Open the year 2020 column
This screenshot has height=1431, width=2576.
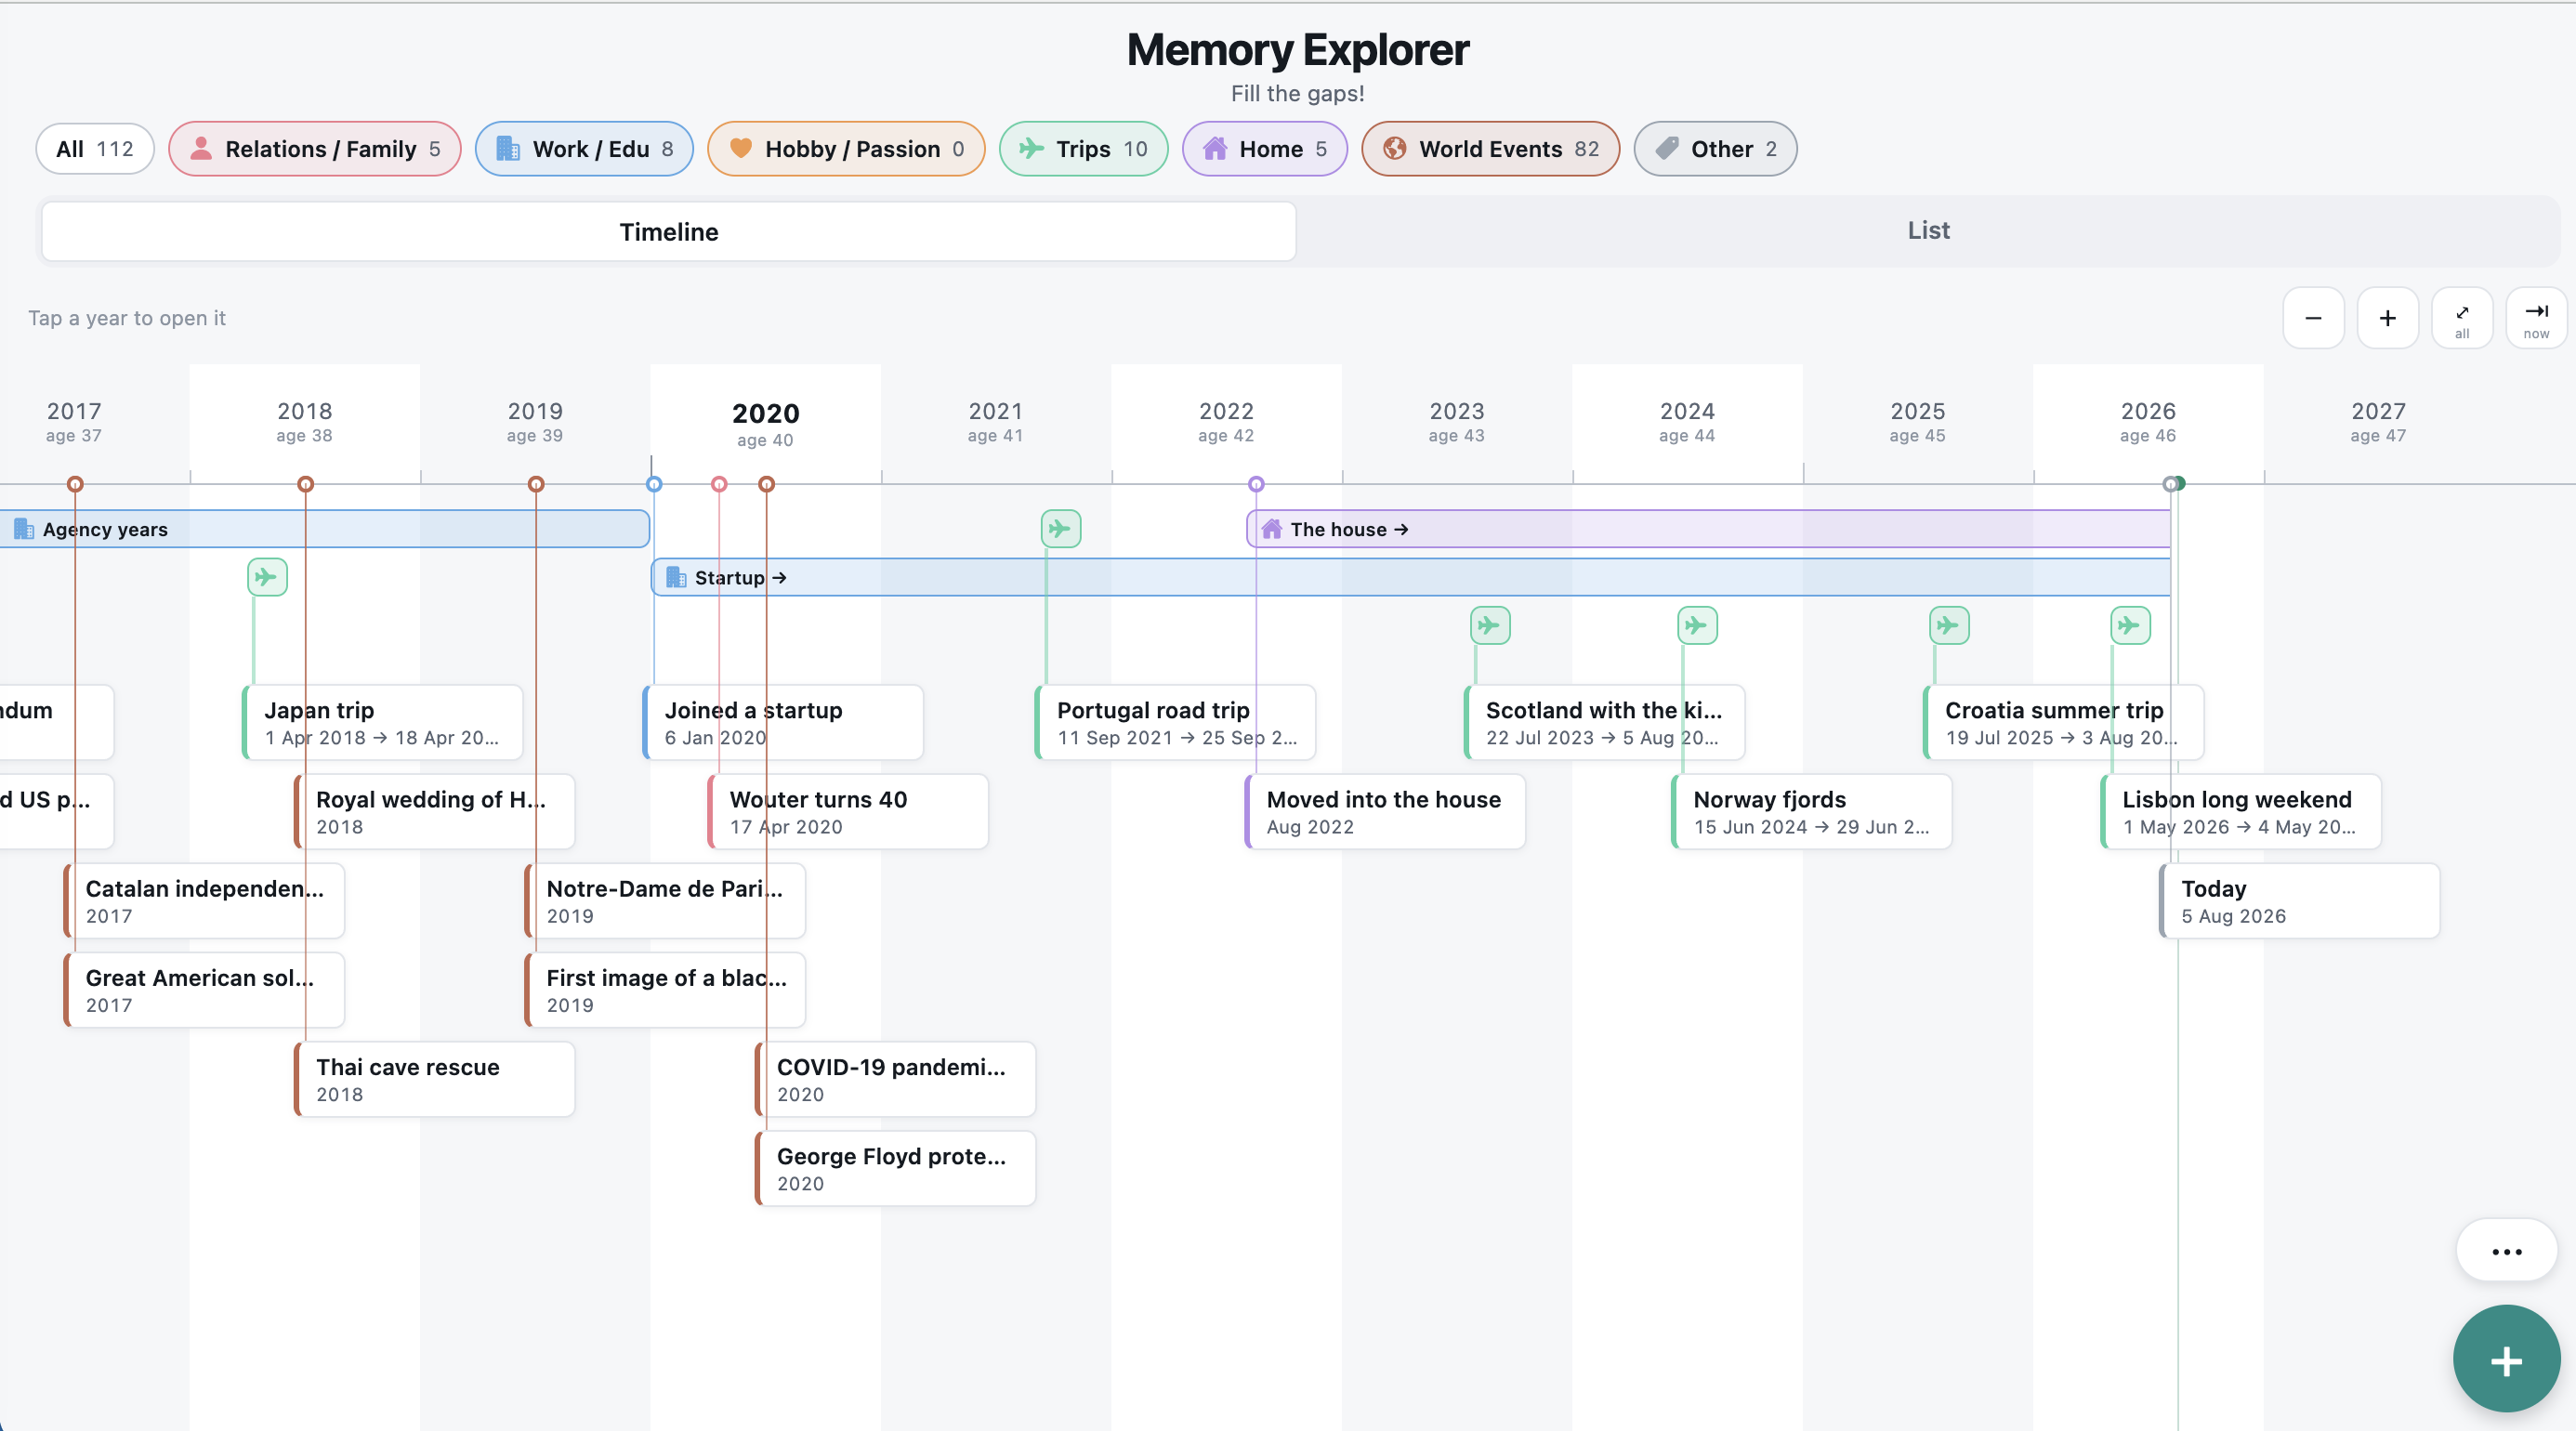coord(765,424)
